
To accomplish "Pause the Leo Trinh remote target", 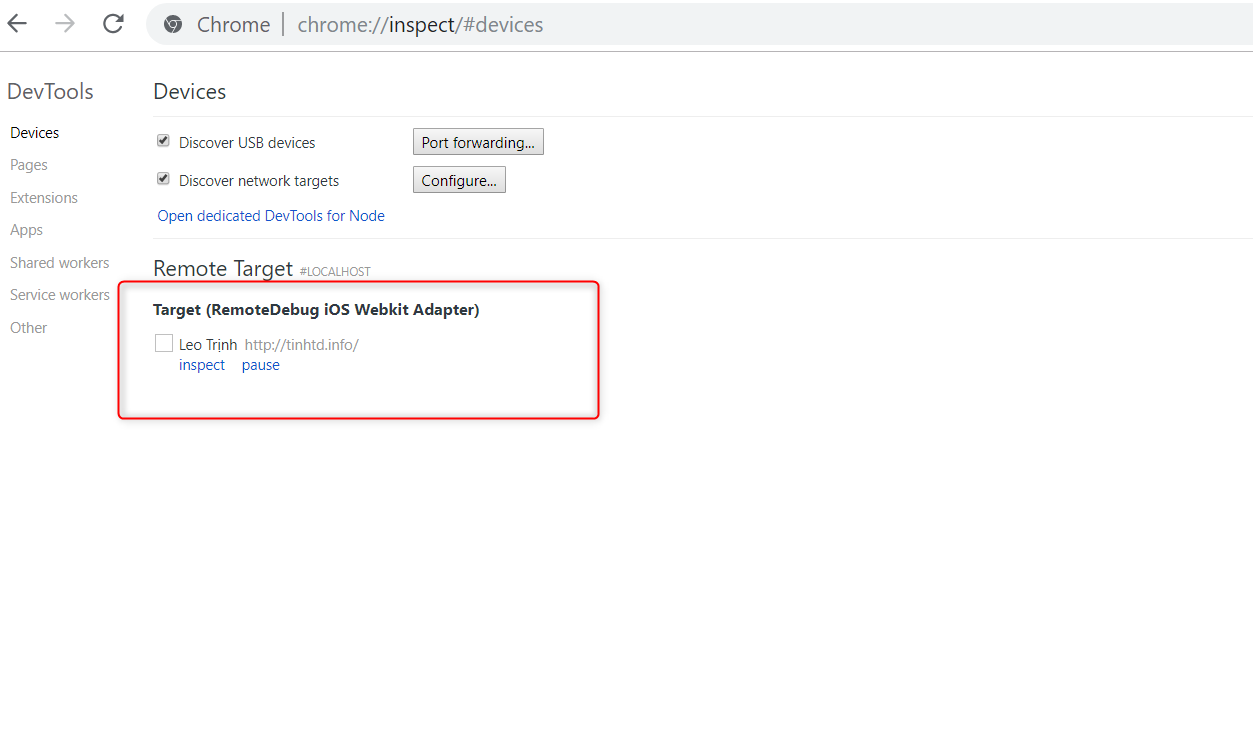I will (x=261, y=365).
